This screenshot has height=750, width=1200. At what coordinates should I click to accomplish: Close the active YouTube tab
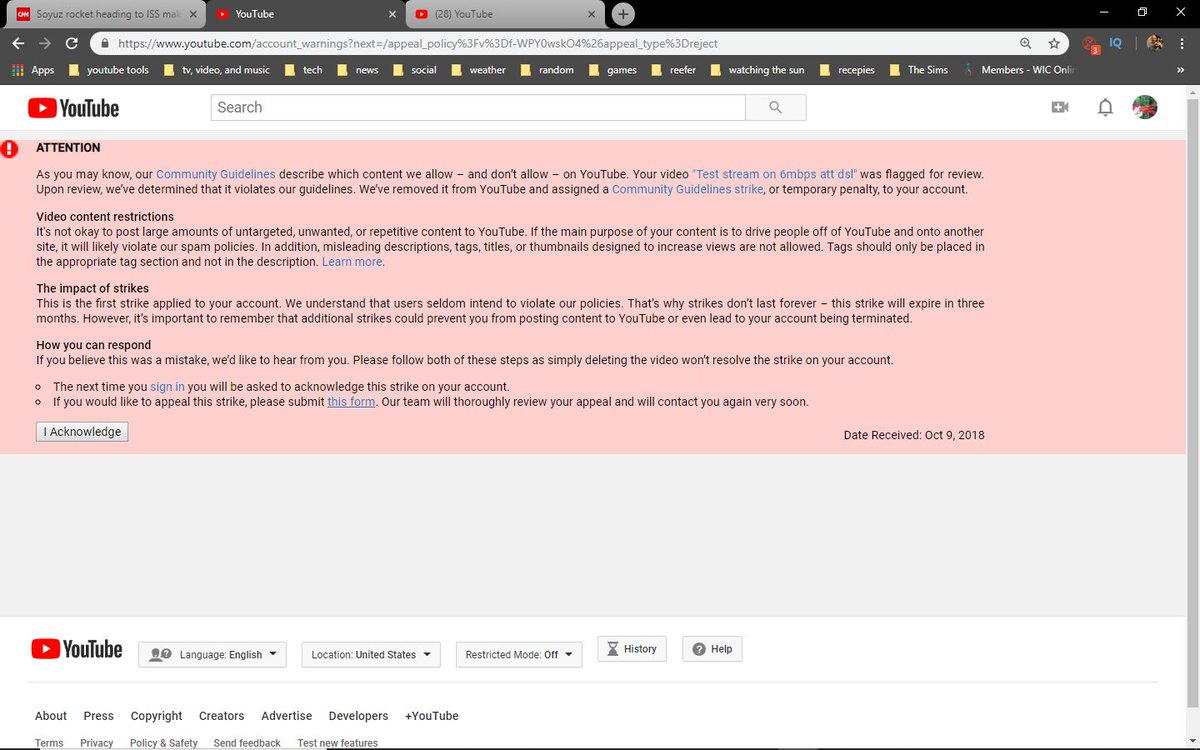point(392,14)
